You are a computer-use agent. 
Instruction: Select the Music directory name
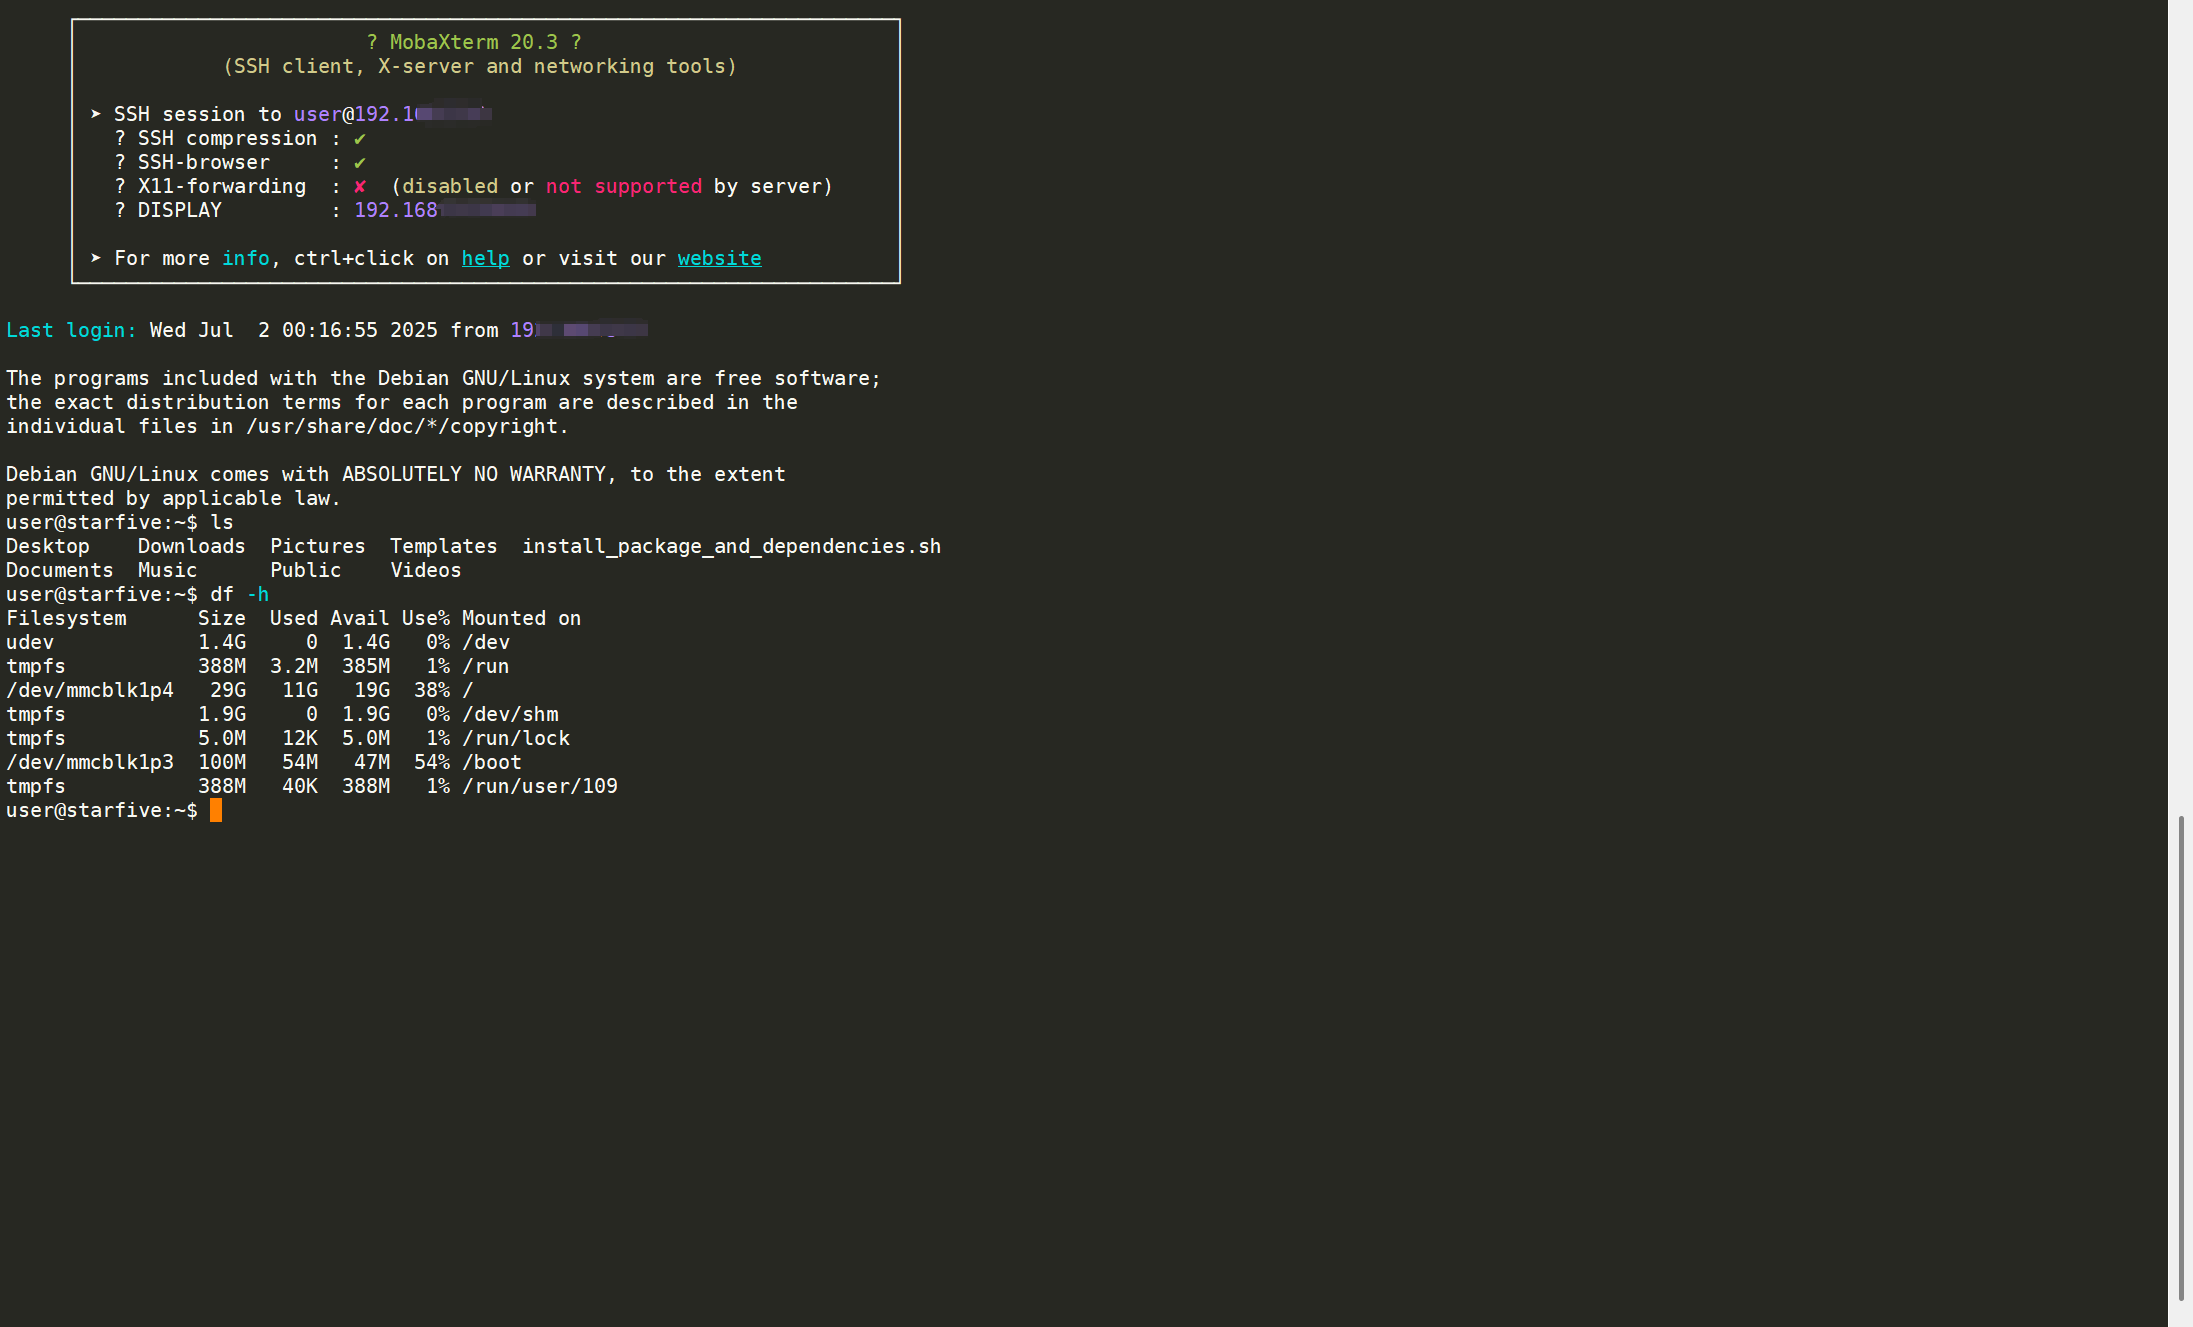coord(167,570)
